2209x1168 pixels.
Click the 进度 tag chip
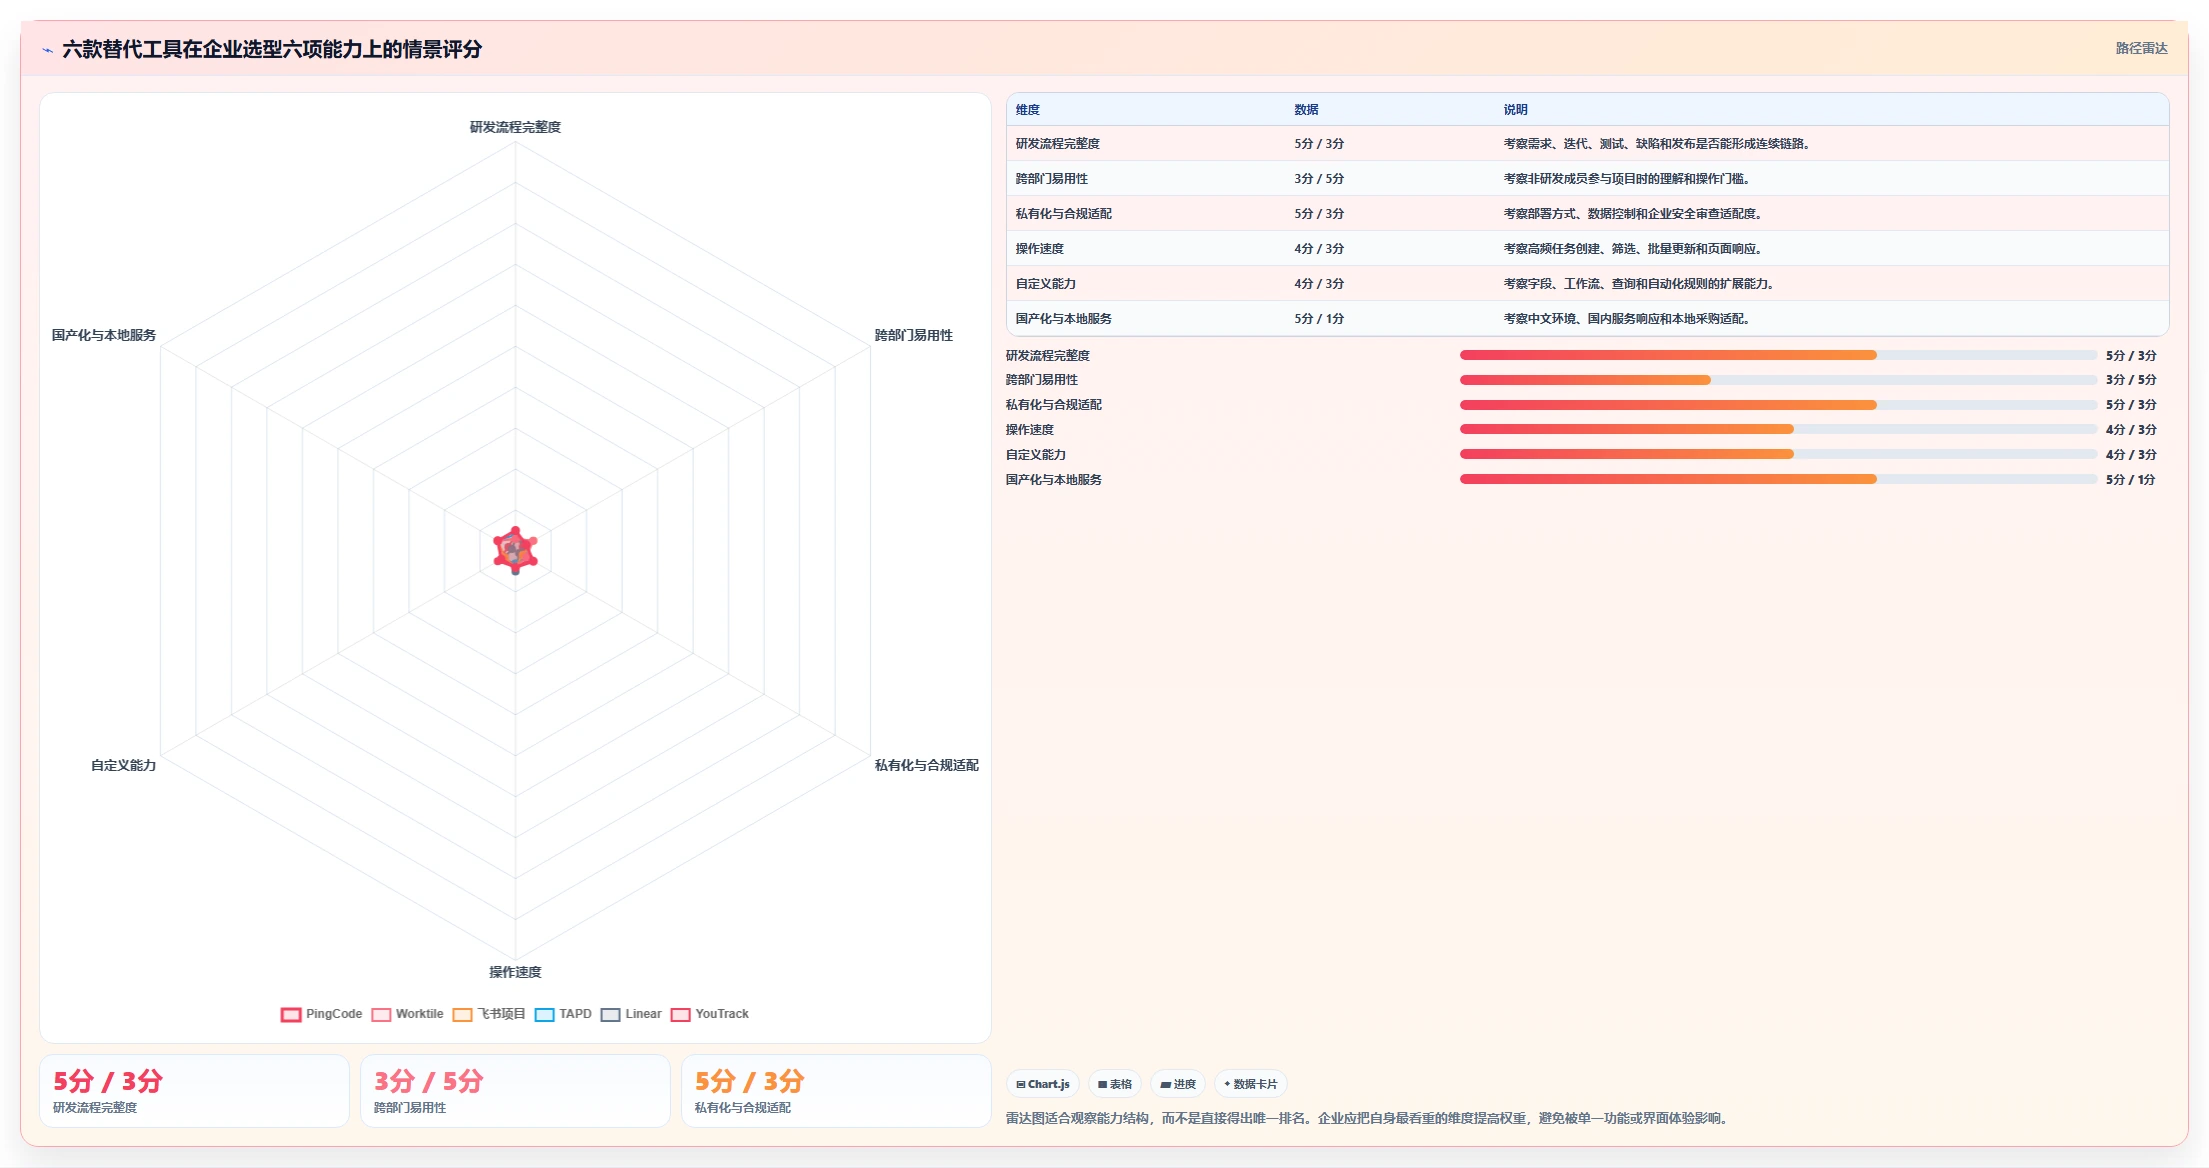1177,1084
